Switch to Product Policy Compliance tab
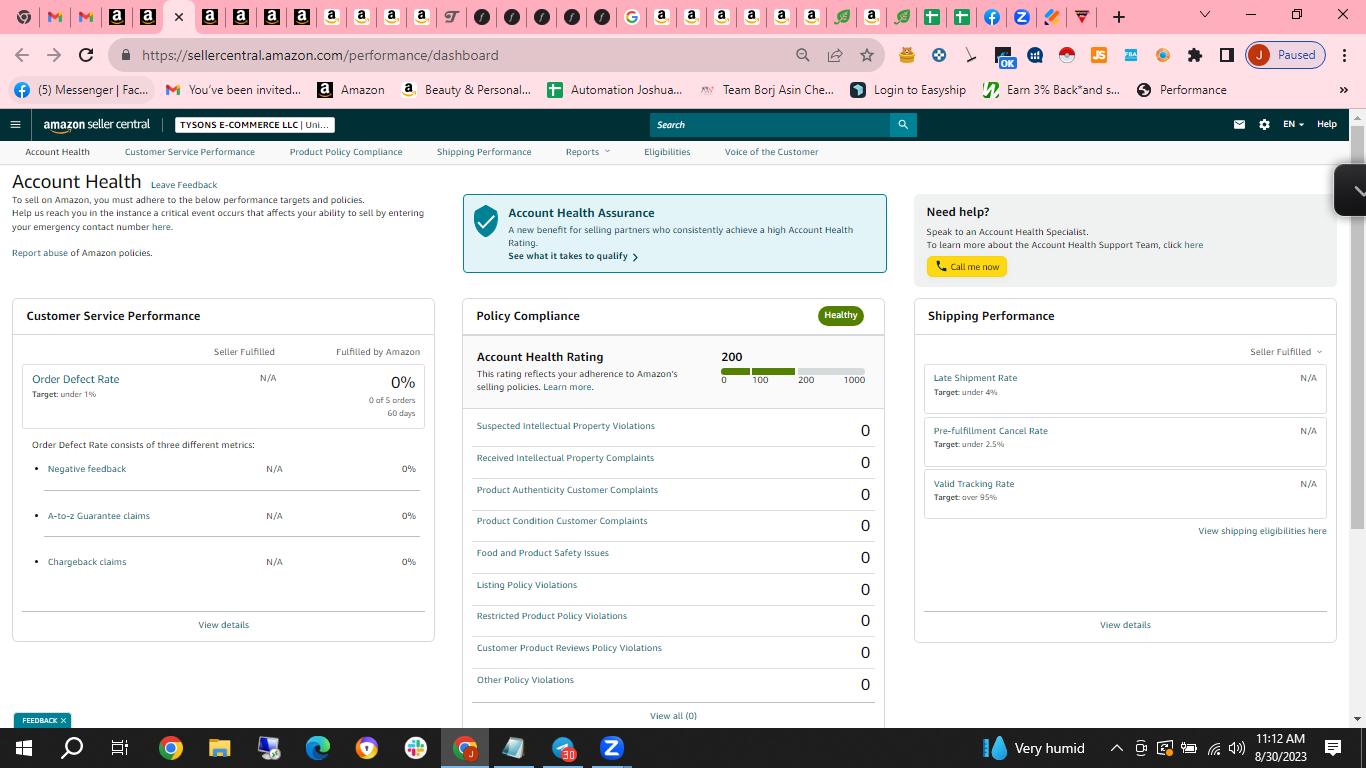The width and height of the screenshot is (1366, 768). (346, 152)
